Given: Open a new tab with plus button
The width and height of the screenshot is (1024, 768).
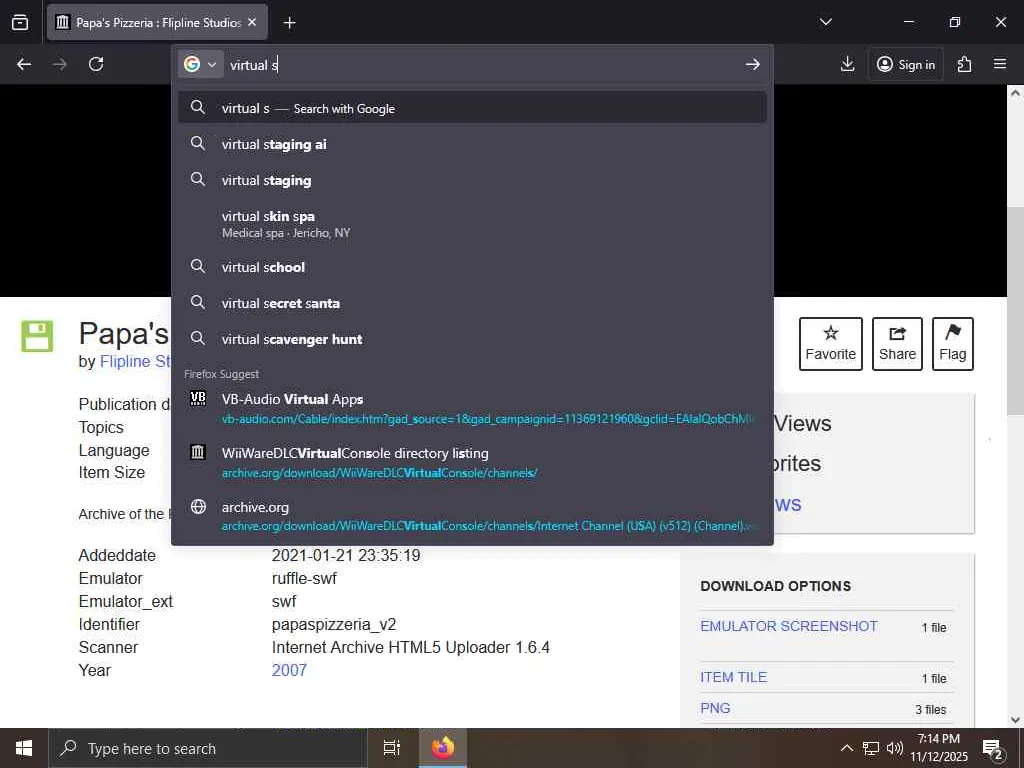Looking at the screenshot, I should [289, 23].
